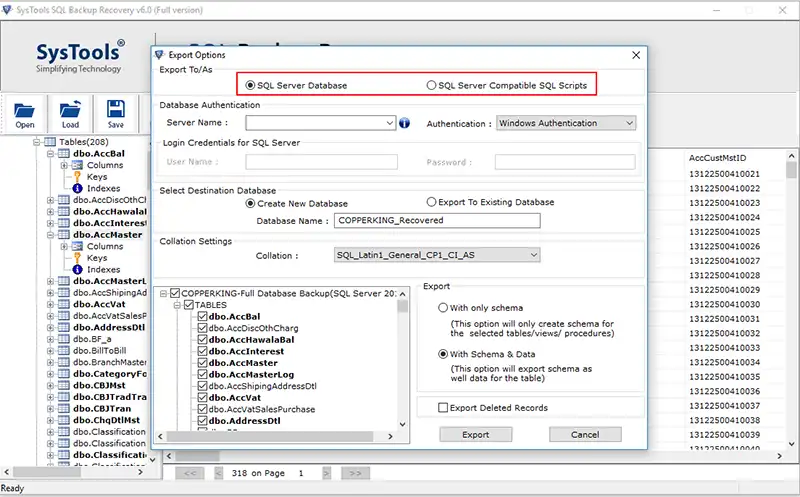Image resolution: width=800 pixels, height=497 pixels.
Task: Uncheck the COPPERKING-Full Database Backup checkbox
Action: pyautogui.click(x=175, y=293)
